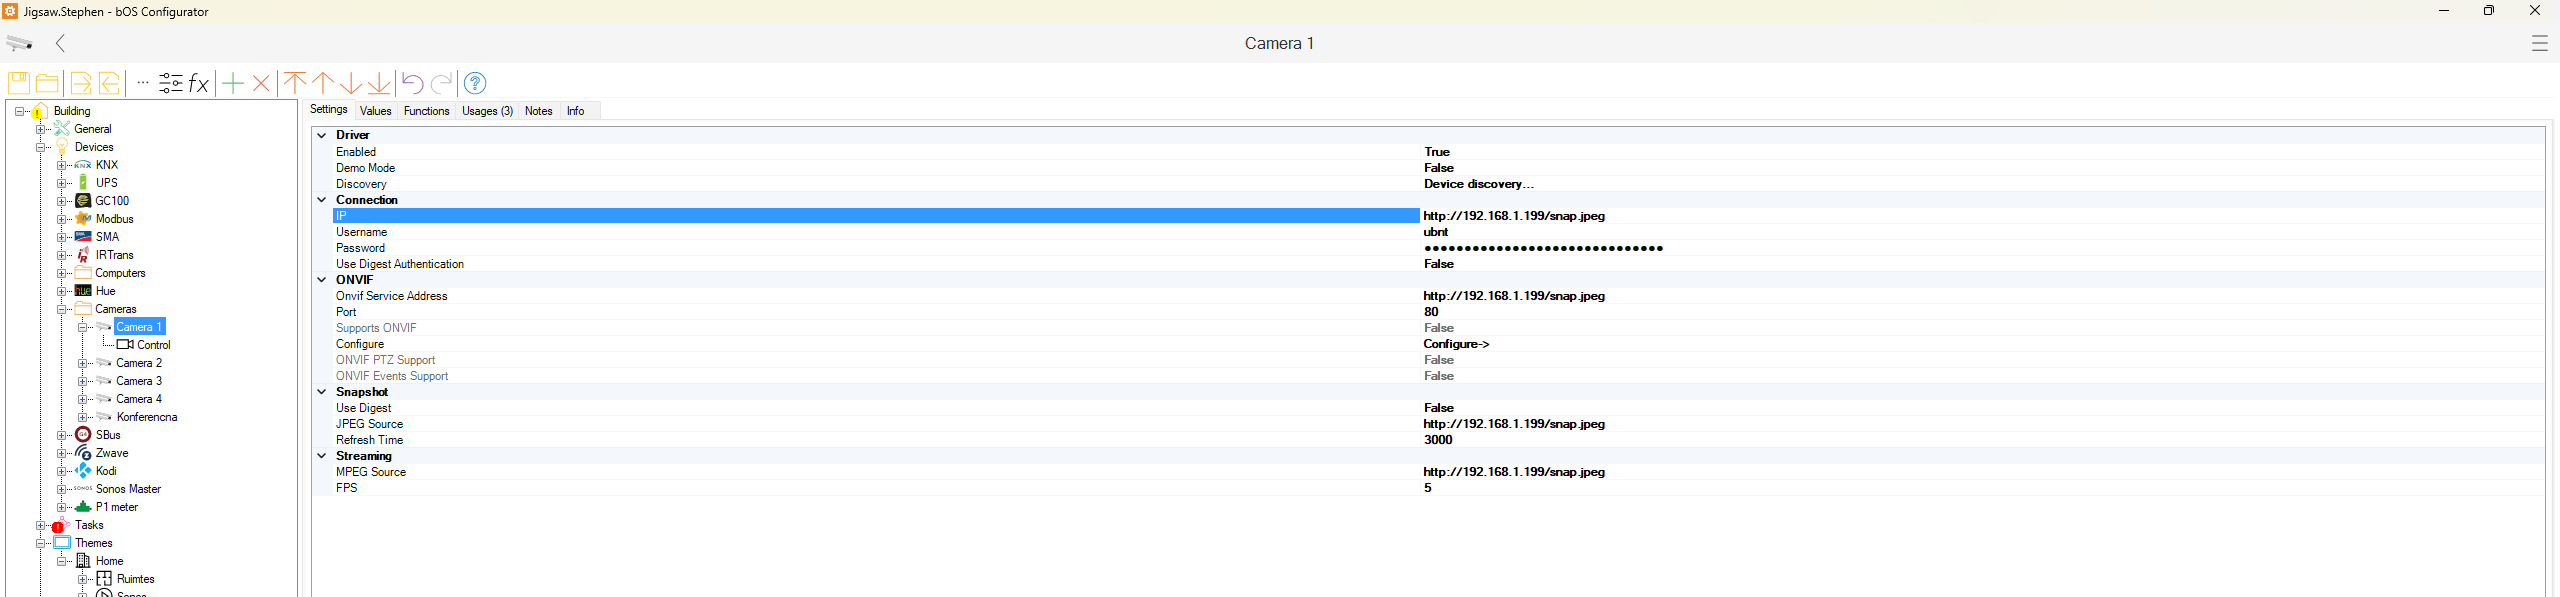Switch to the Values tab
The image size is (2560, 597).
[x=375, y=111]
